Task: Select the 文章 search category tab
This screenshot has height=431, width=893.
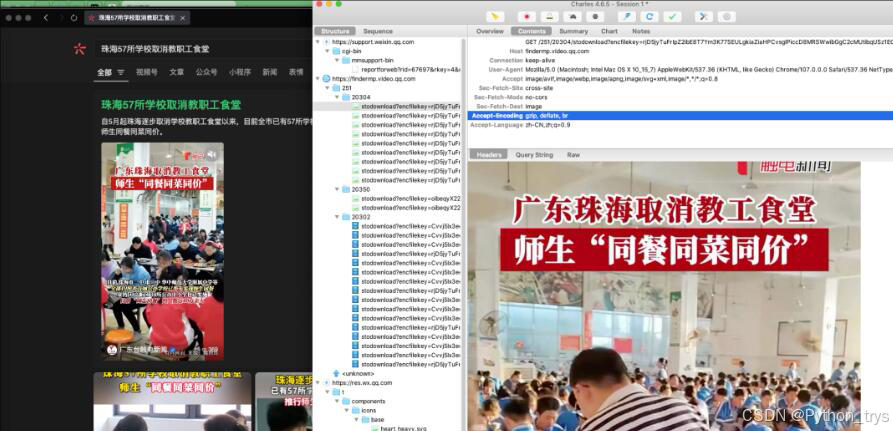Action: 177,72
